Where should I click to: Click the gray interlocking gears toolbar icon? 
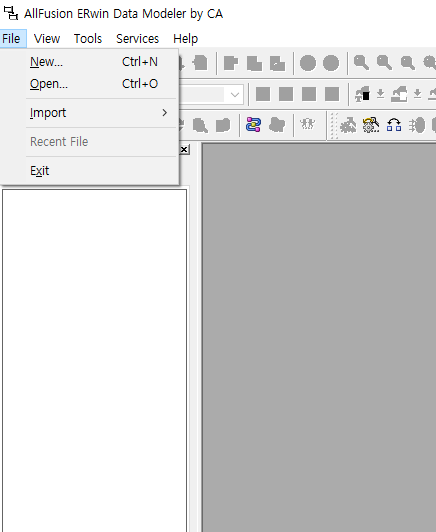point(348,125)
